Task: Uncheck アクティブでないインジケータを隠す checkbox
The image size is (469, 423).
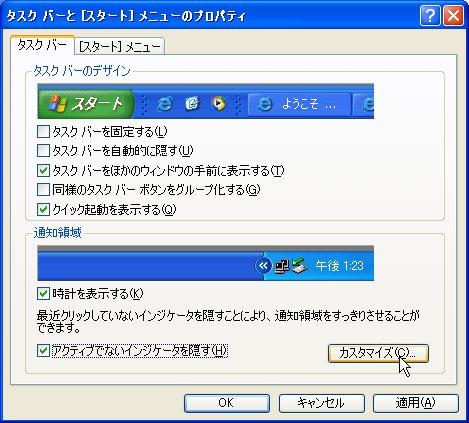Action: point(43,351)
